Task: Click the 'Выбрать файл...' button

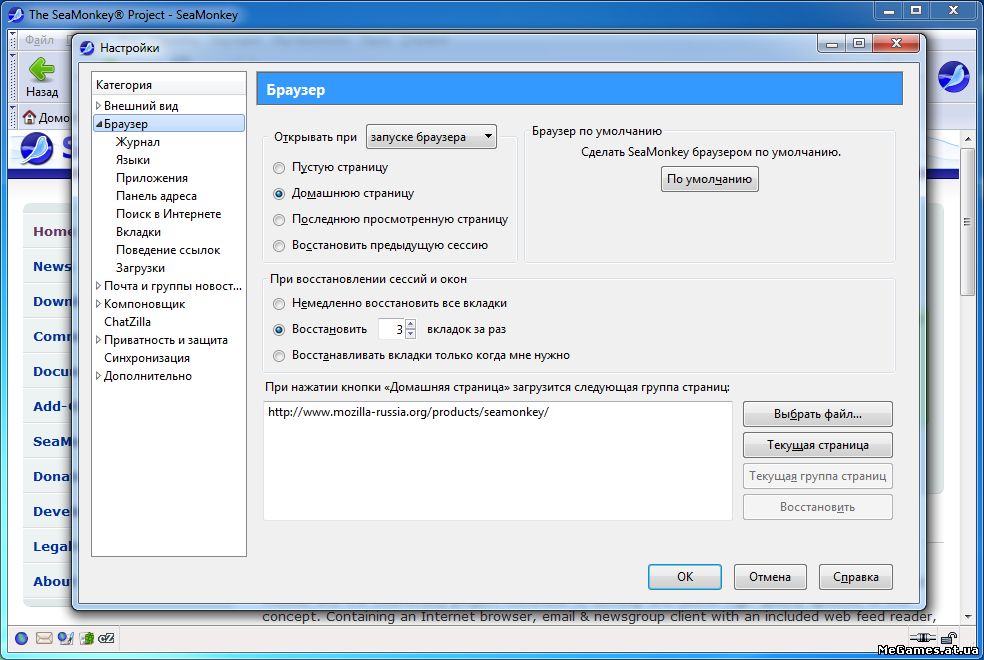Action: pyautogui.click(x=818, y=414)
